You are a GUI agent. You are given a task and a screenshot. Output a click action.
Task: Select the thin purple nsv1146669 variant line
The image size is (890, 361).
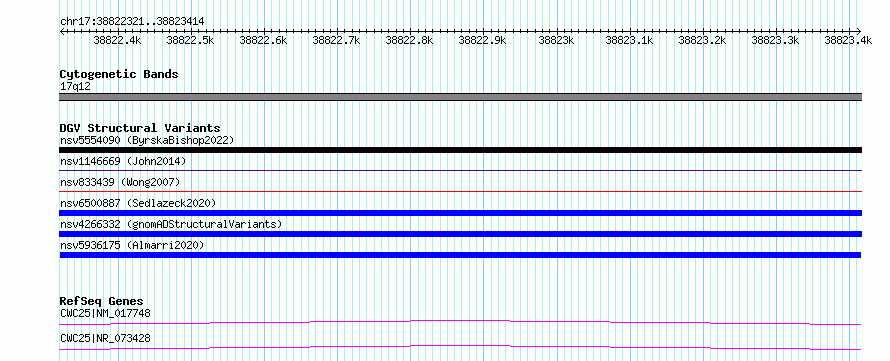tap(461, 170)
